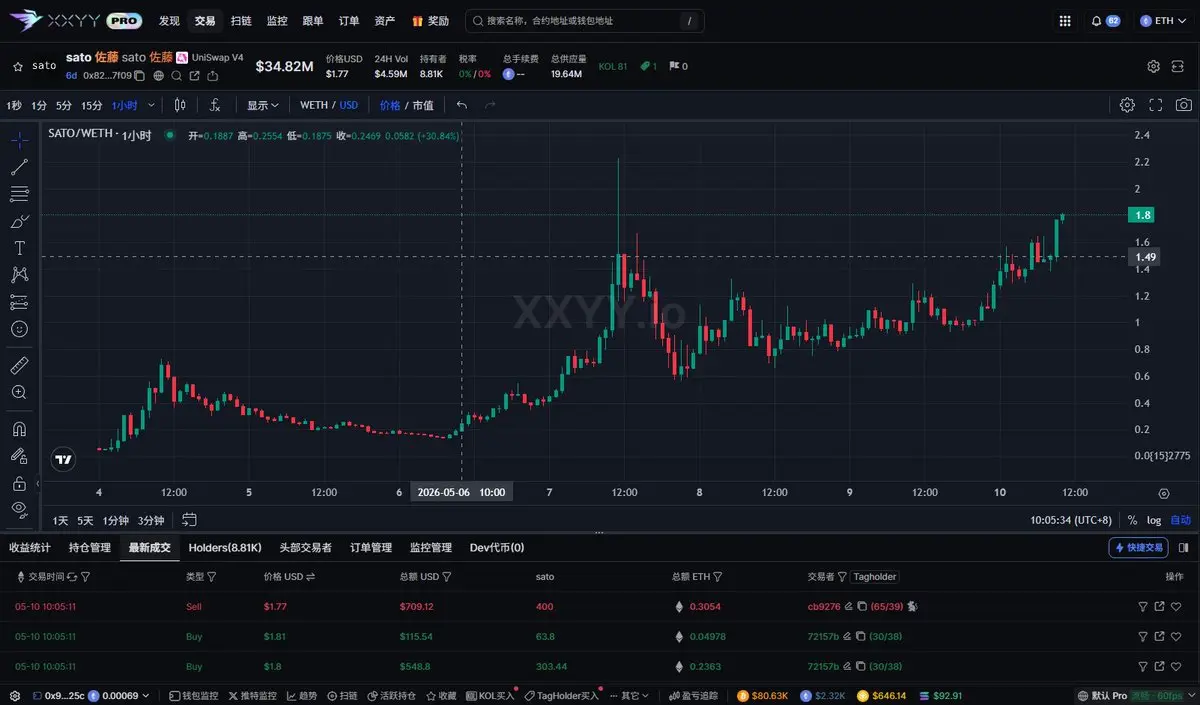Expand the 其它 menu in bottom bar
The height and width of the screenshot is (705, 1200).
(x=629, y=695)
